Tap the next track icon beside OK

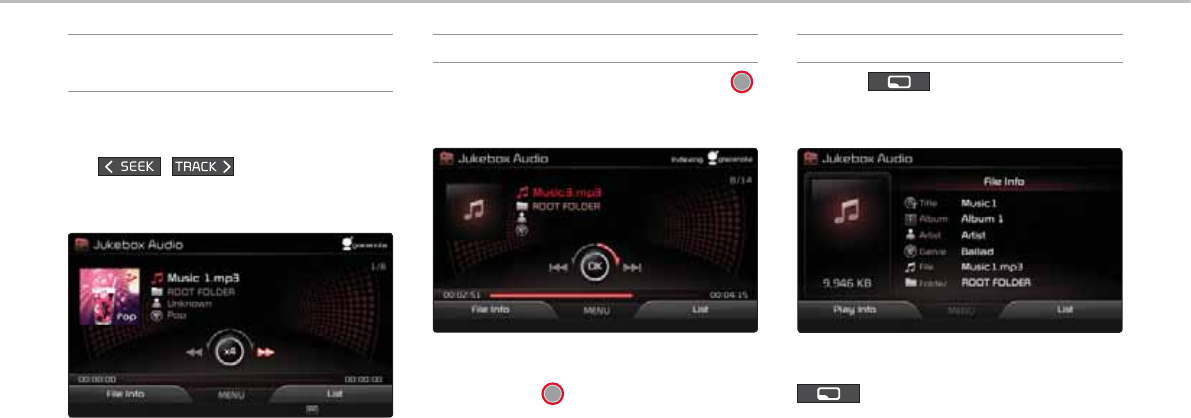point(631,268)
